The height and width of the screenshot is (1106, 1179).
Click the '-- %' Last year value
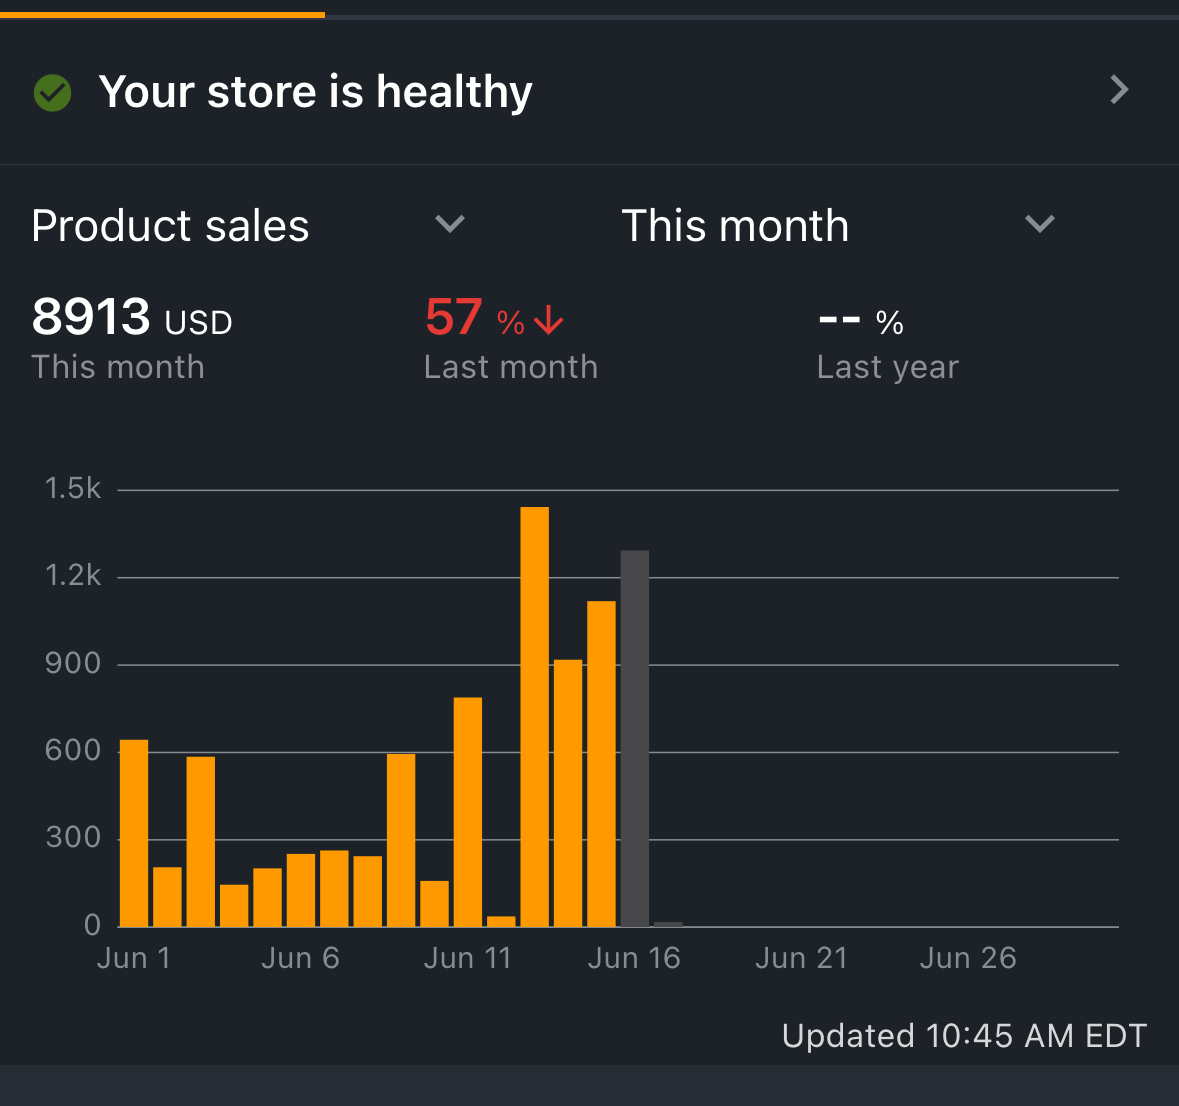(861, 322)
